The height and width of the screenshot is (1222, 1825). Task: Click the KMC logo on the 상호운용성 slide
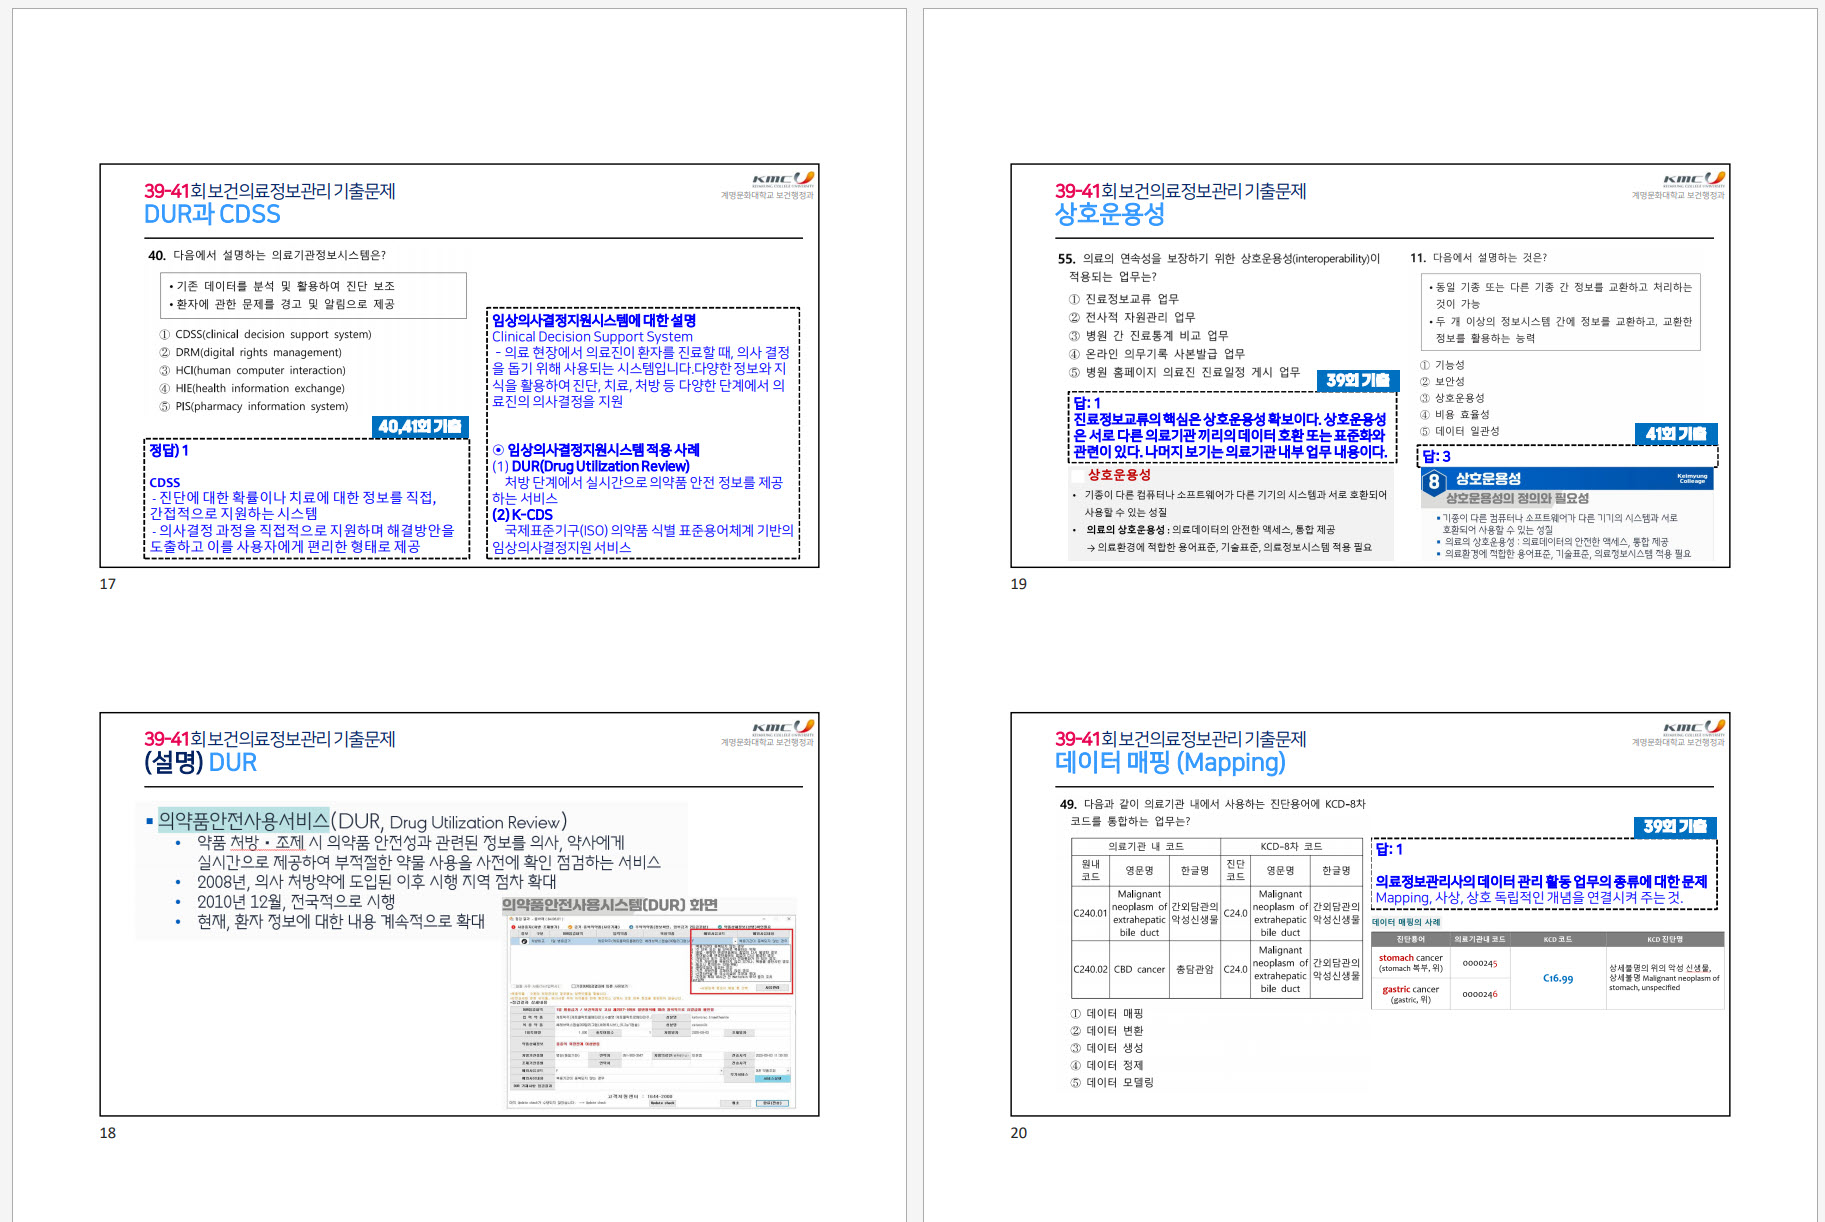1694,178
